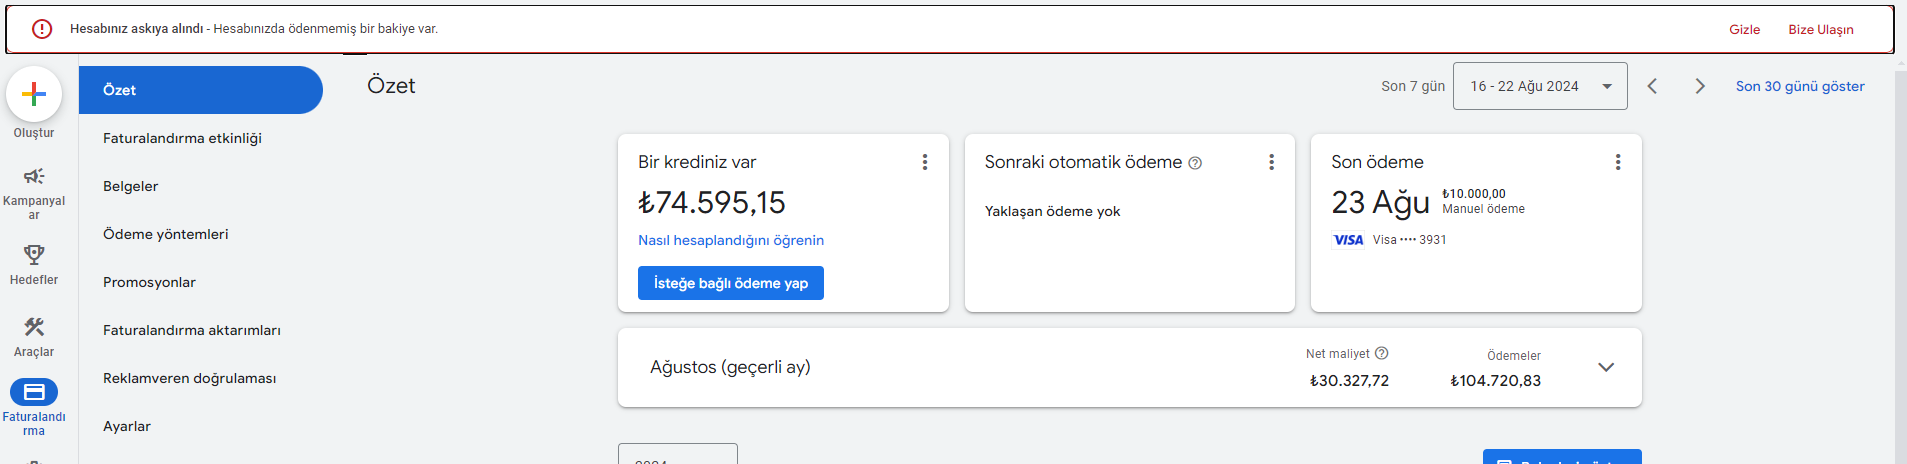Select the Faturalandırma card icon
The width and height of the screenshot is (1907, 464).
(x=34, y=392)
